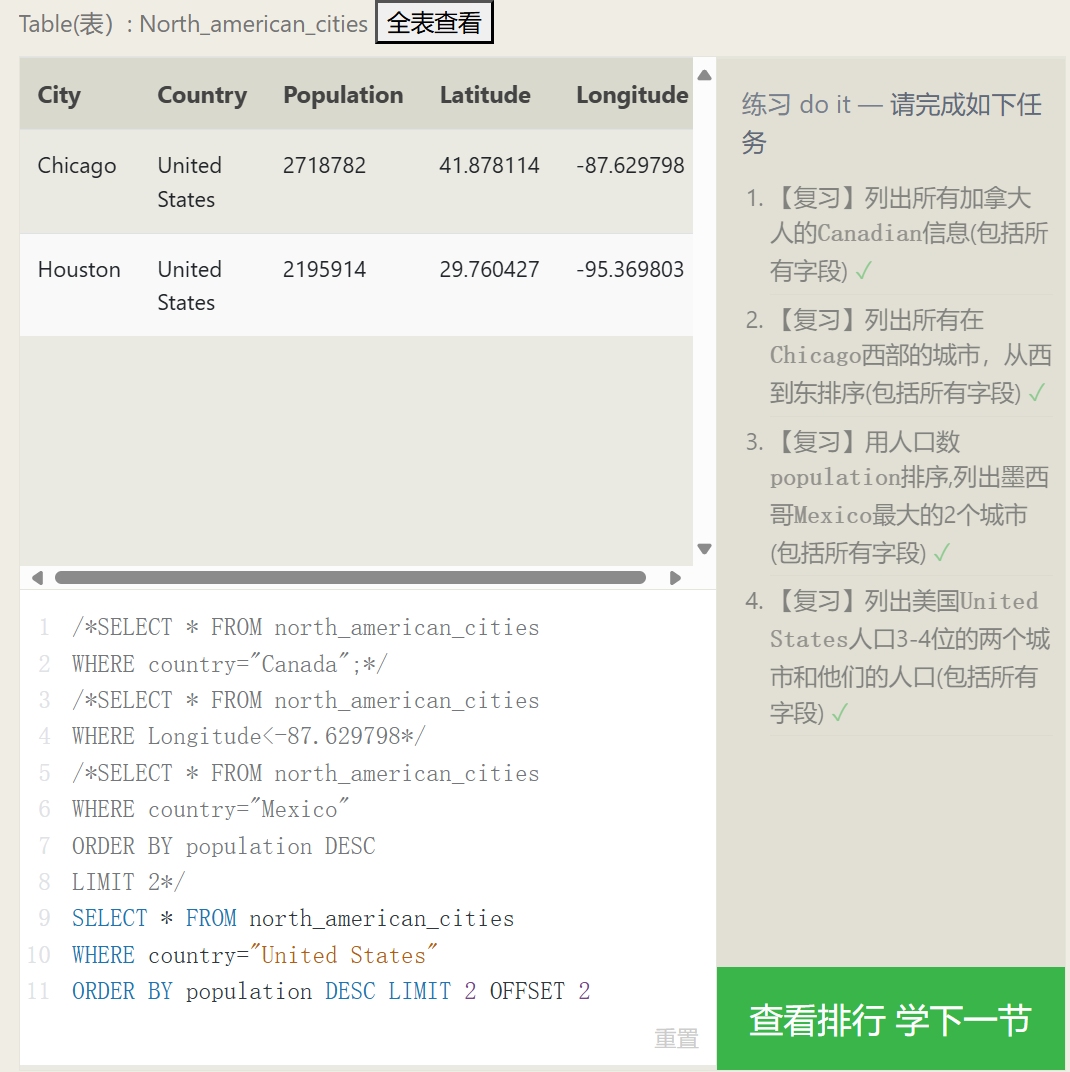Click table scroll up arrow

[704, 75]
